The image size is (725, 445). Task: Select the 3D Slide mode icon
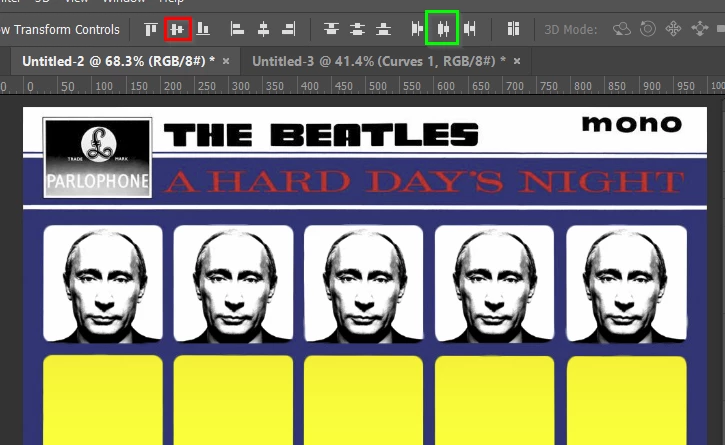(700, 29)
